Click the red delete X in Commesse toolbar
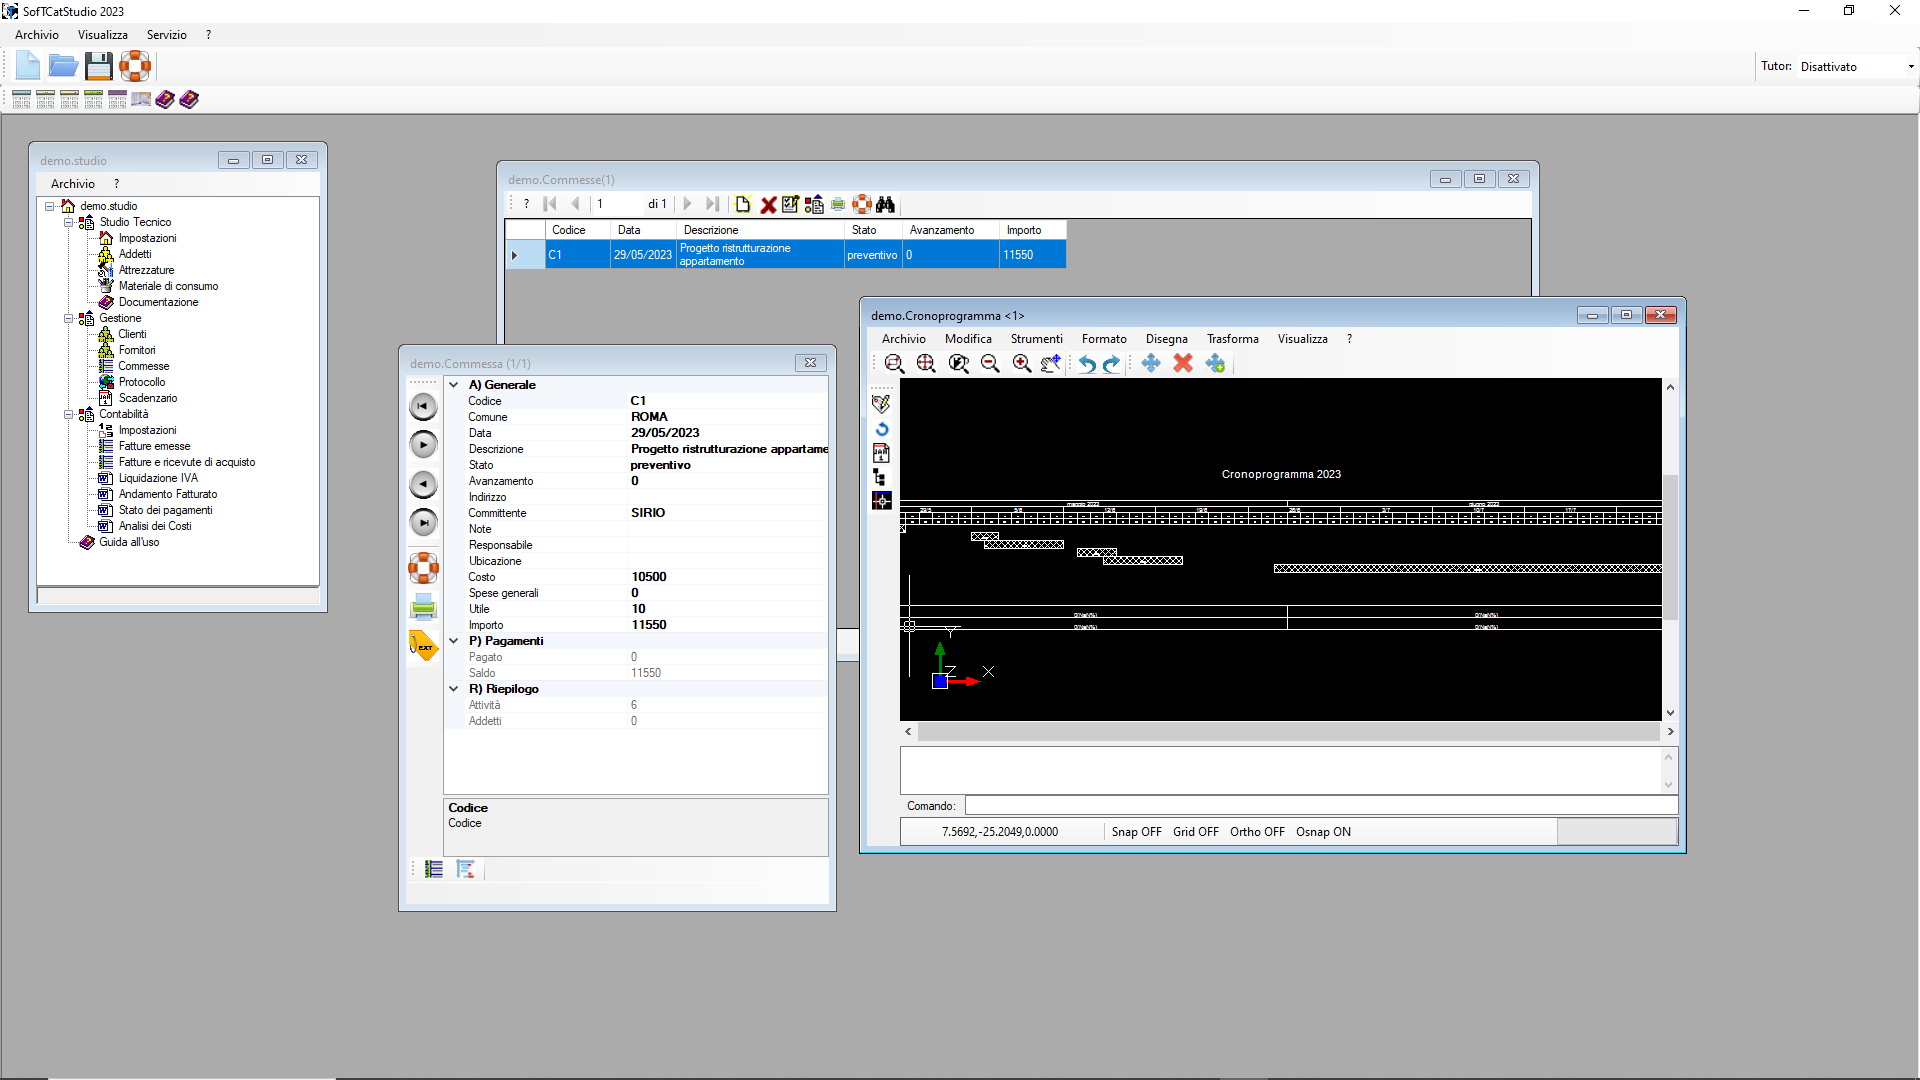This screenshot has height=1080, width=1920. [768, 205]
